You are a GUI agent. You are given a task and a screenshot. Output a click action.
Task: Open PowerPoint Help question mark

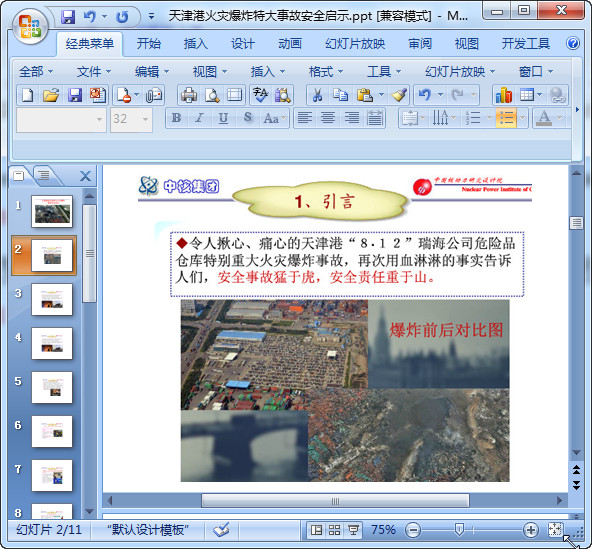coord(573,43)
